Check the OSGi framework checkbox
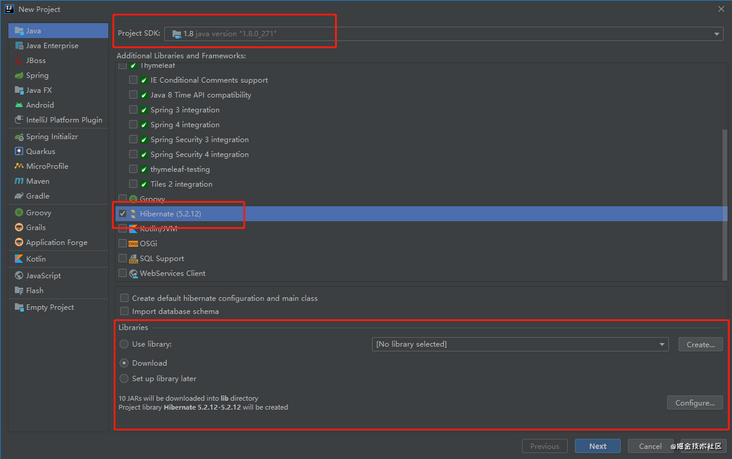Viewport: 732px width, 459px height. [x=122, y=244]
